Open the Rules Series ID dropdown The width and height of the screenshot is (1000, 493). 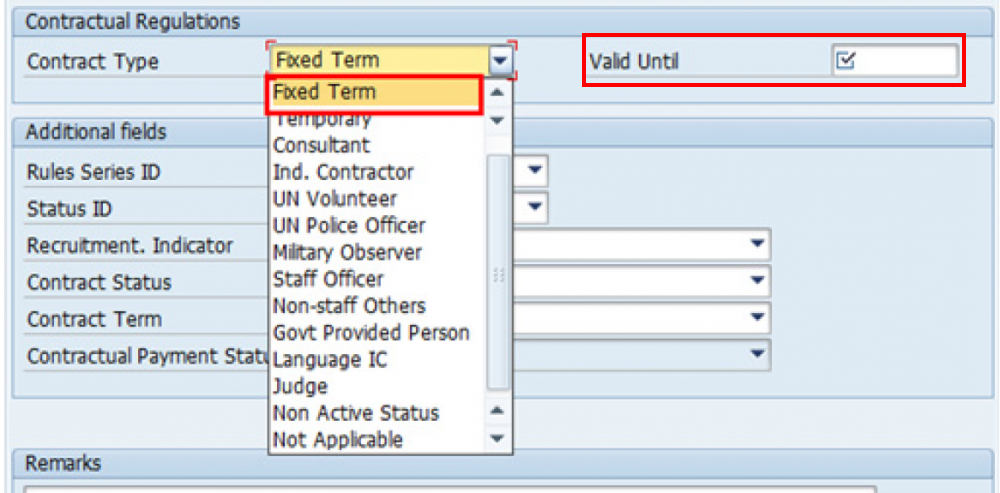[537, 171]
